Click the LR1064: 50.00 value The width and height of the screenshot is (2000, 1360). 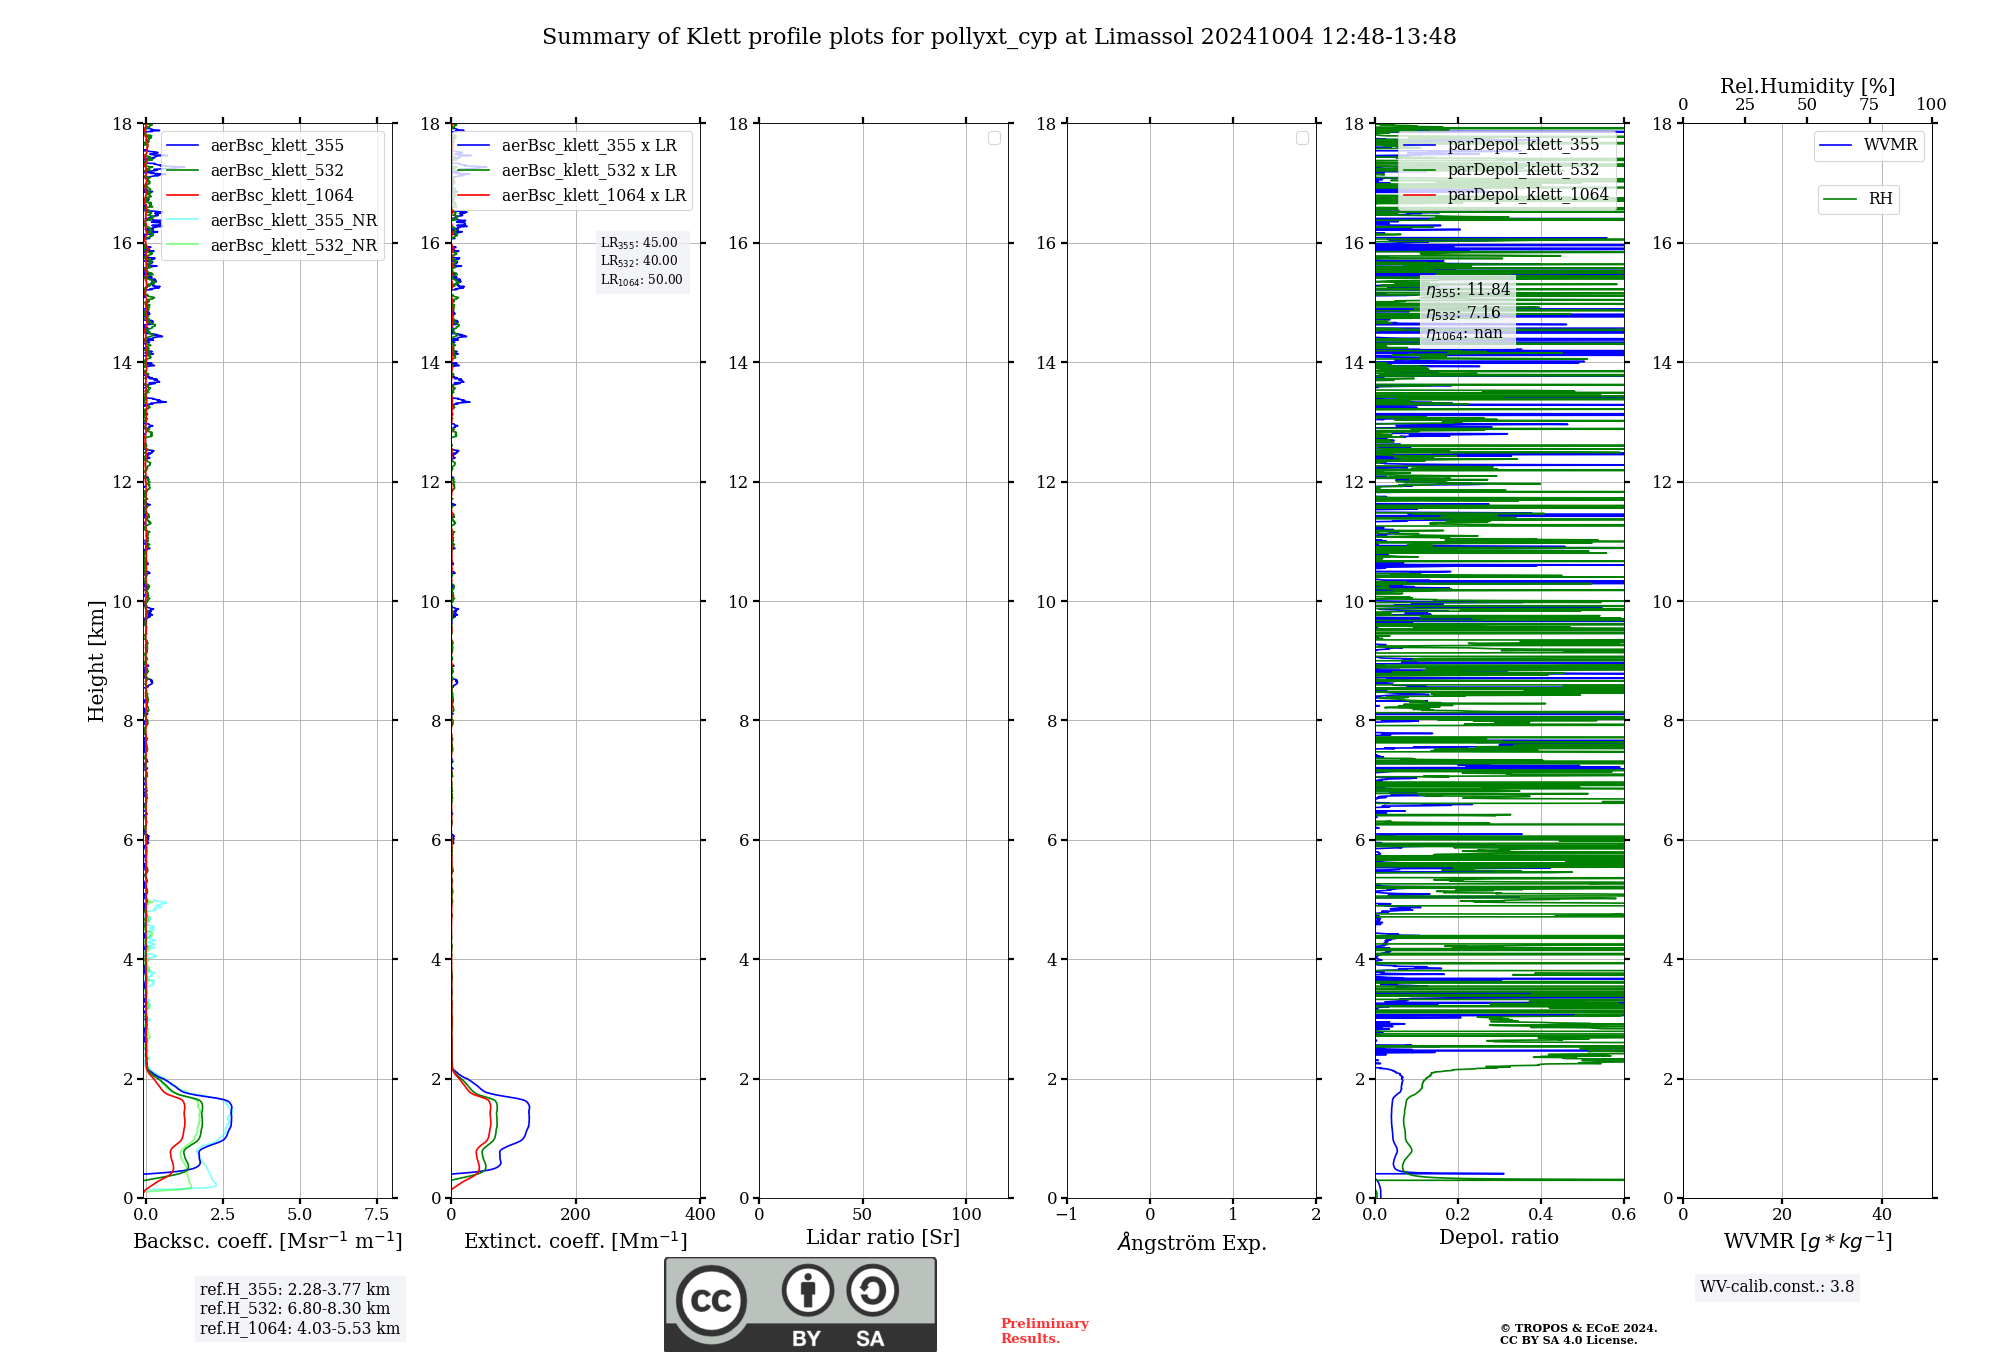coord(642,280)
